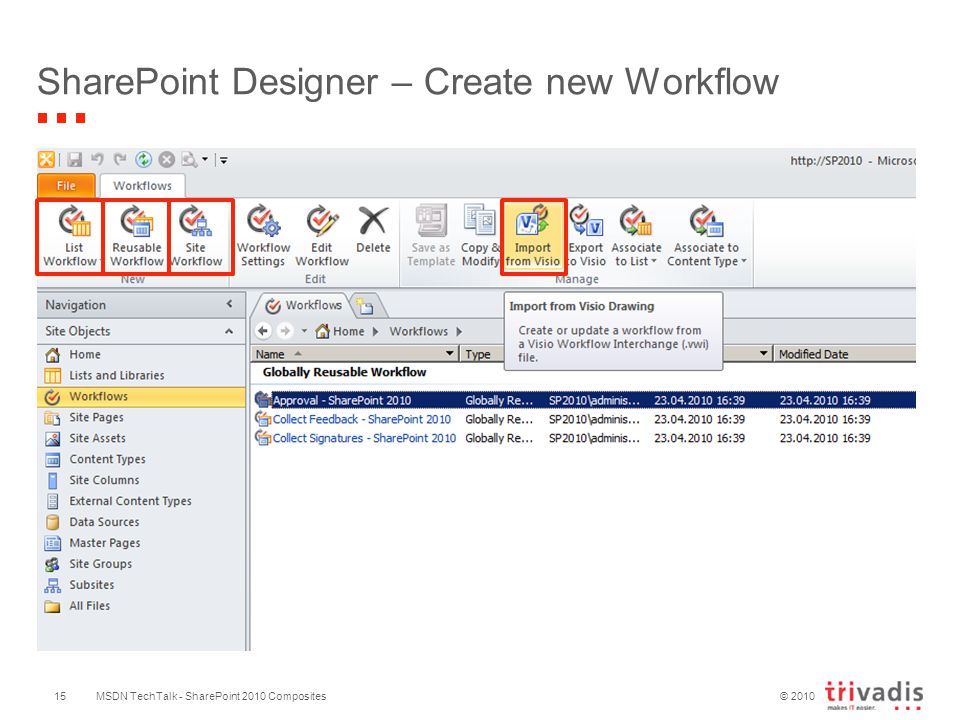Open the new blank document tab
The height and width of the screenshot is (720, 960).
(x=366, y=306)
